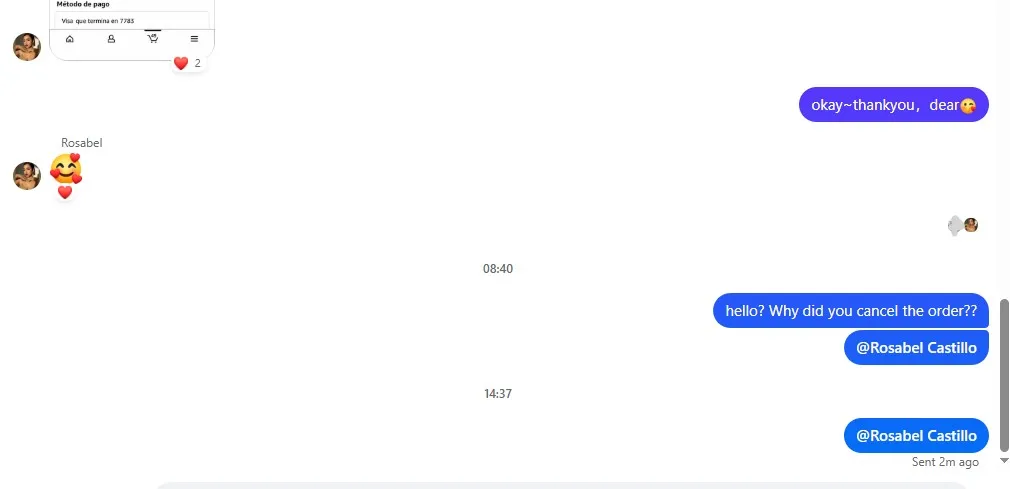This screenshot has width=1010, height=489.
Task: Click the scrollbar down arrow
Action: (x=1004, y=460)
